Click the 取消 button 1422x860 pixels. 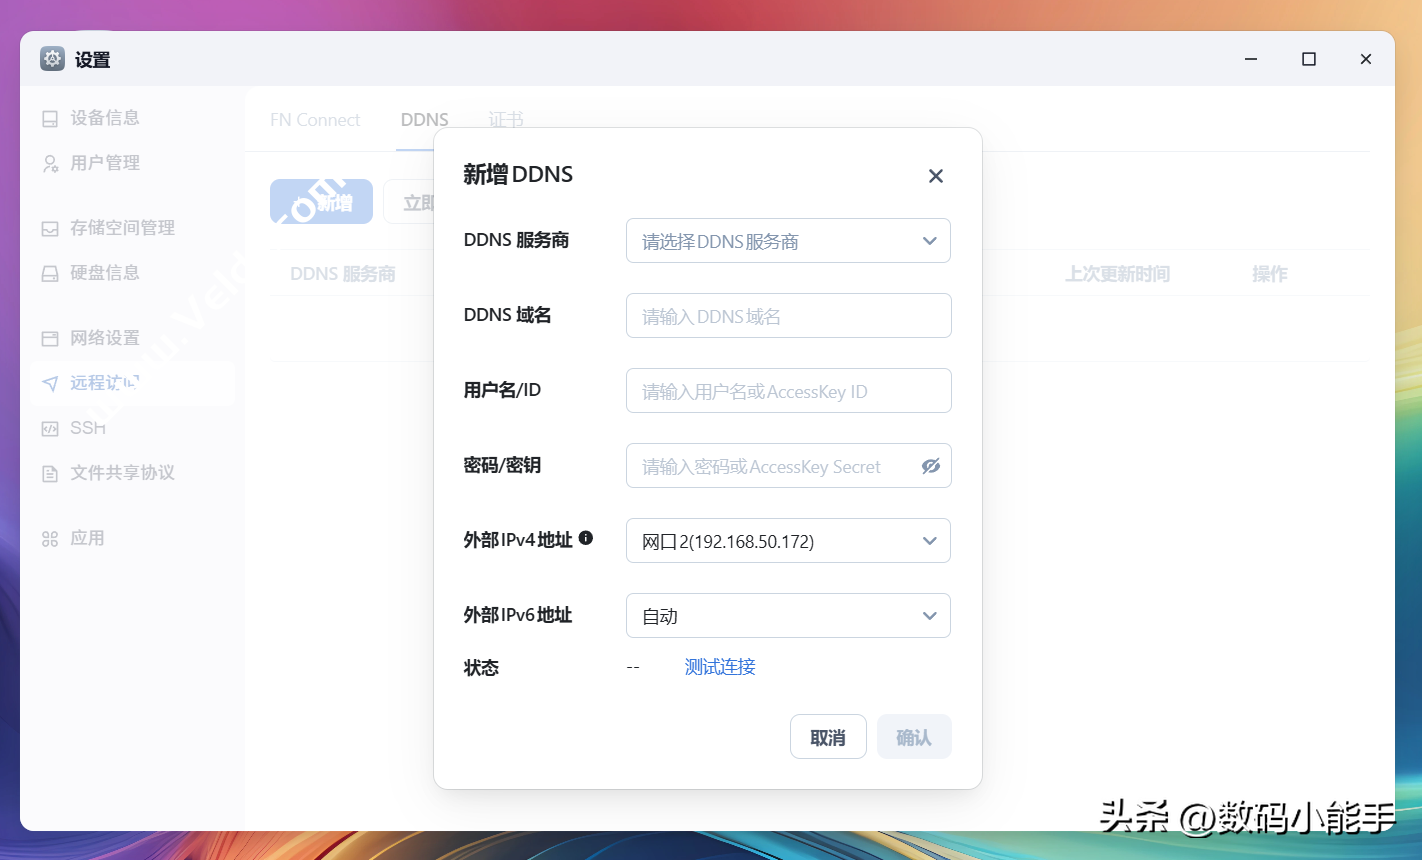(828, 737)
